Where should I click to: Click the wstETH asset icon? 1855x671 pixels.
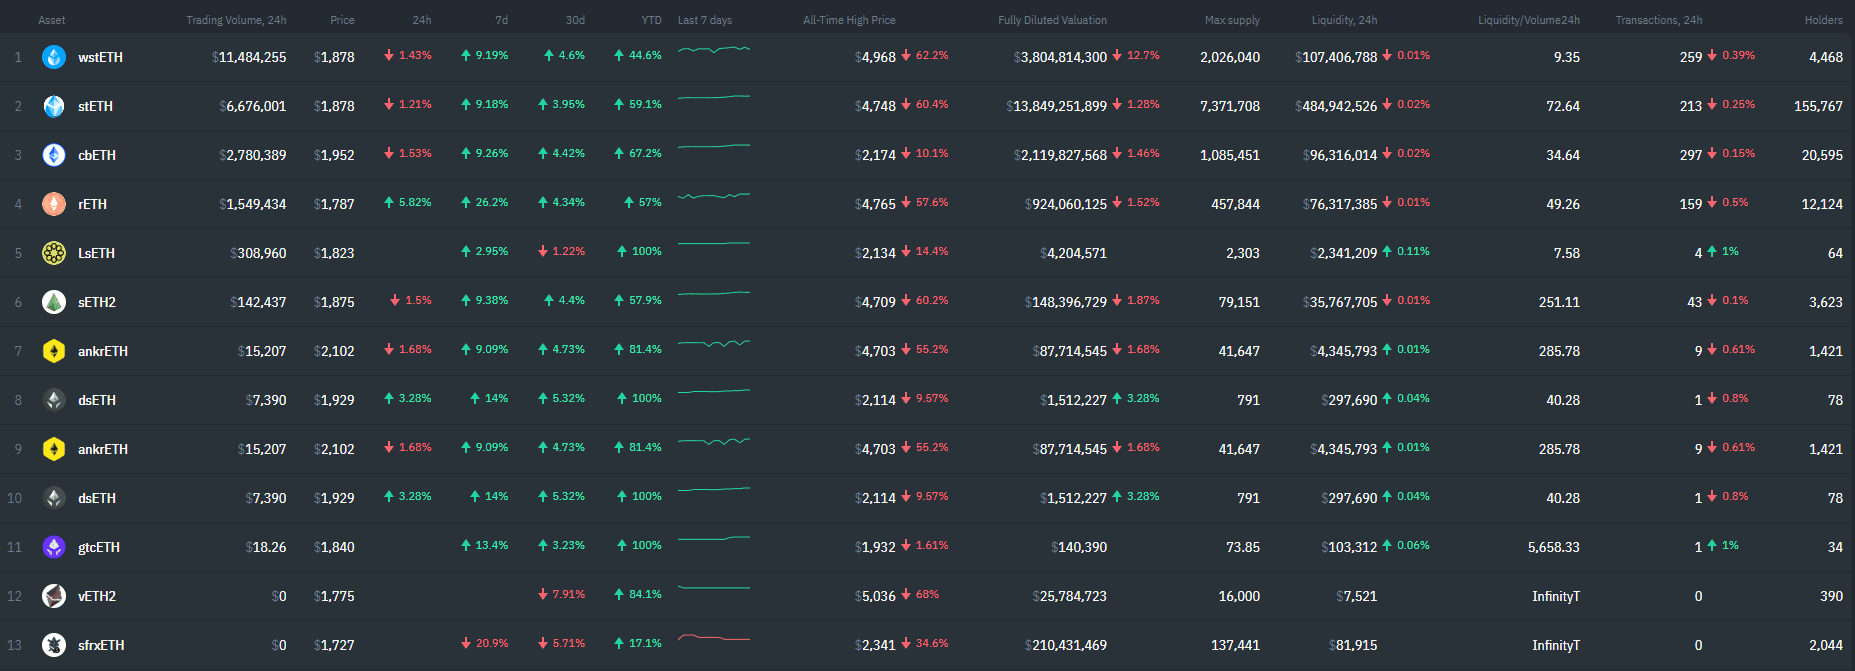coord(54,57)
